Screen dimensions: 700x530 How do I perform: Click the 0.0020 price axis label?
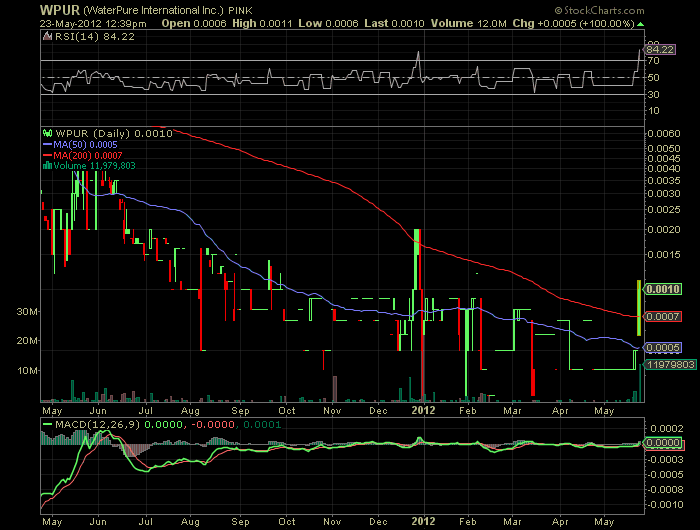[663, 230]
